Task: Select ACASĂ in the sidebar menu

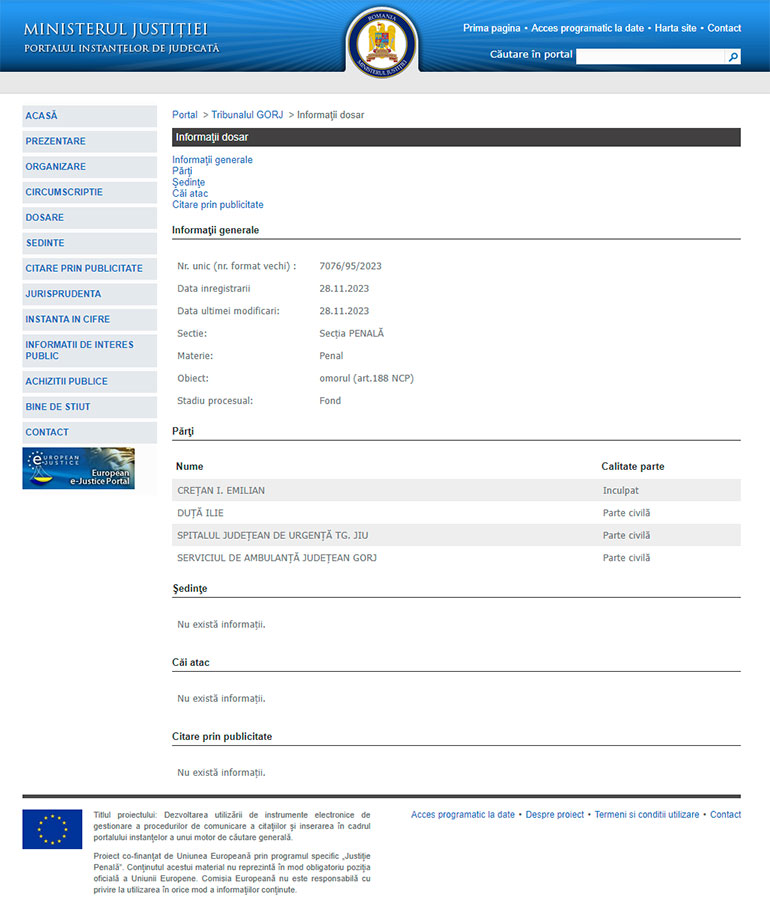Action: (89, 116)
